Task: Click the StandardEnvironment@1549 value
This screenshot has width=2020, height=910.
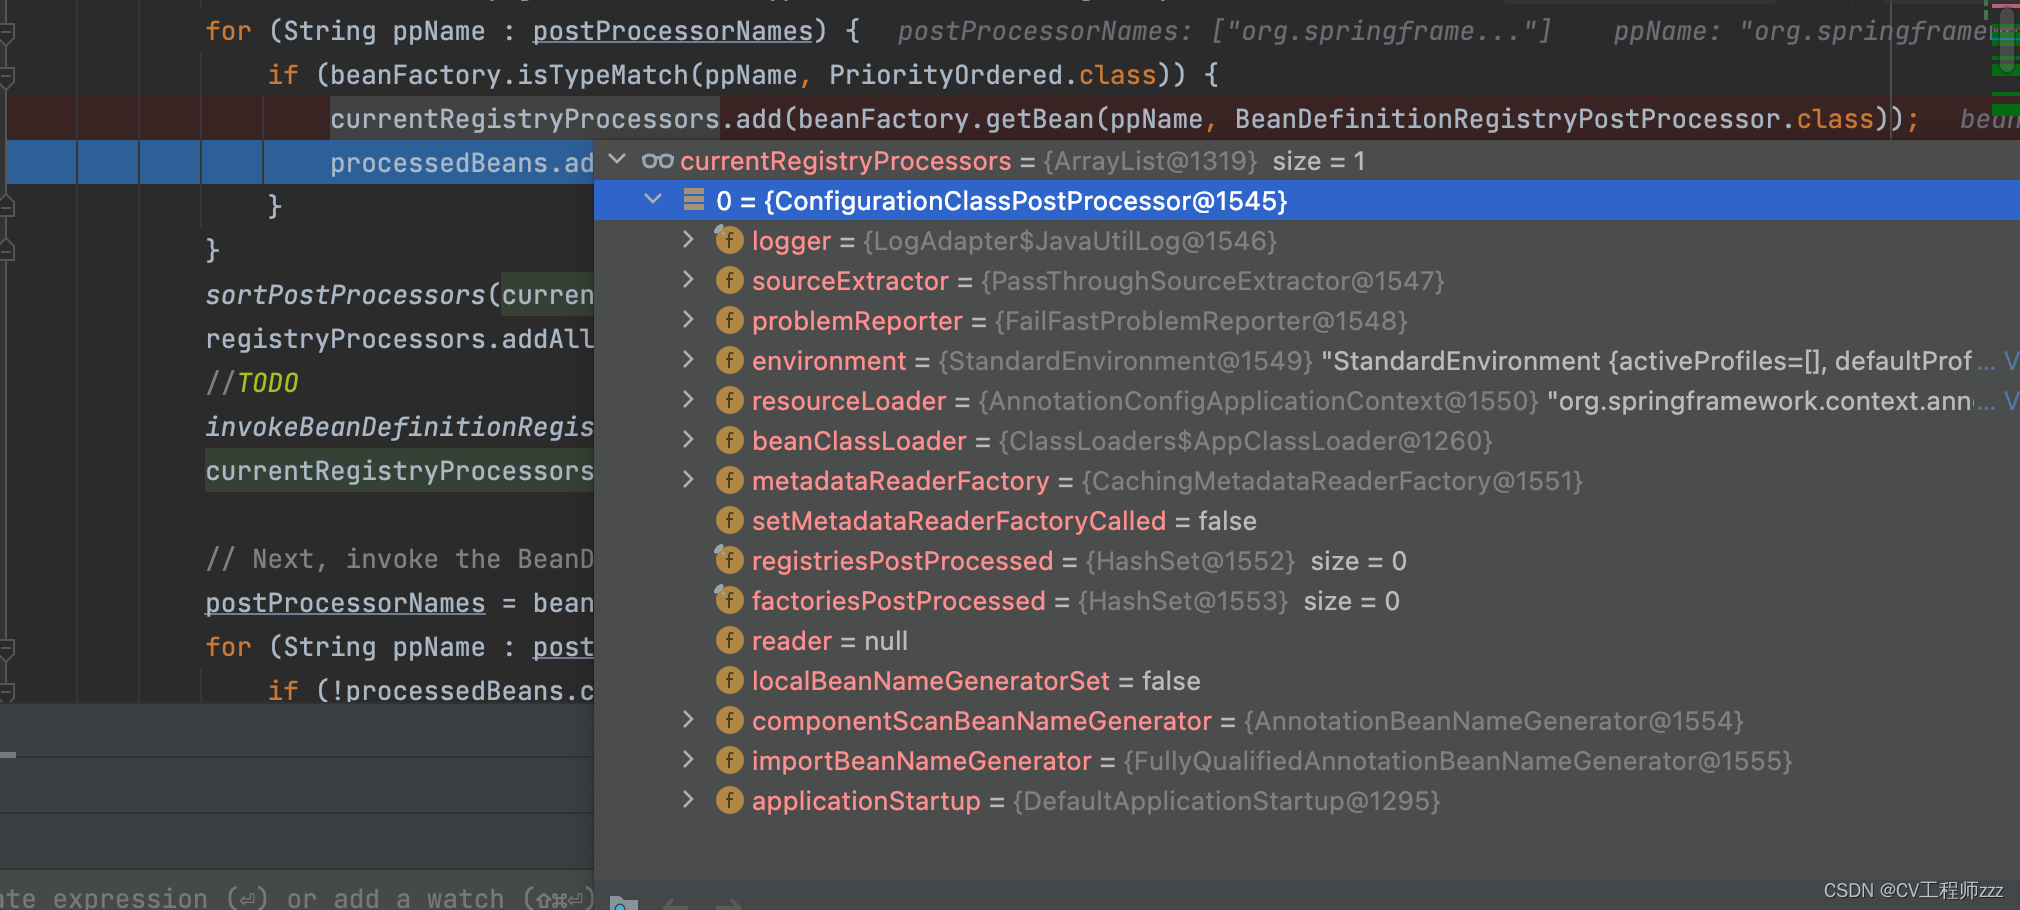Action: 1125,361
